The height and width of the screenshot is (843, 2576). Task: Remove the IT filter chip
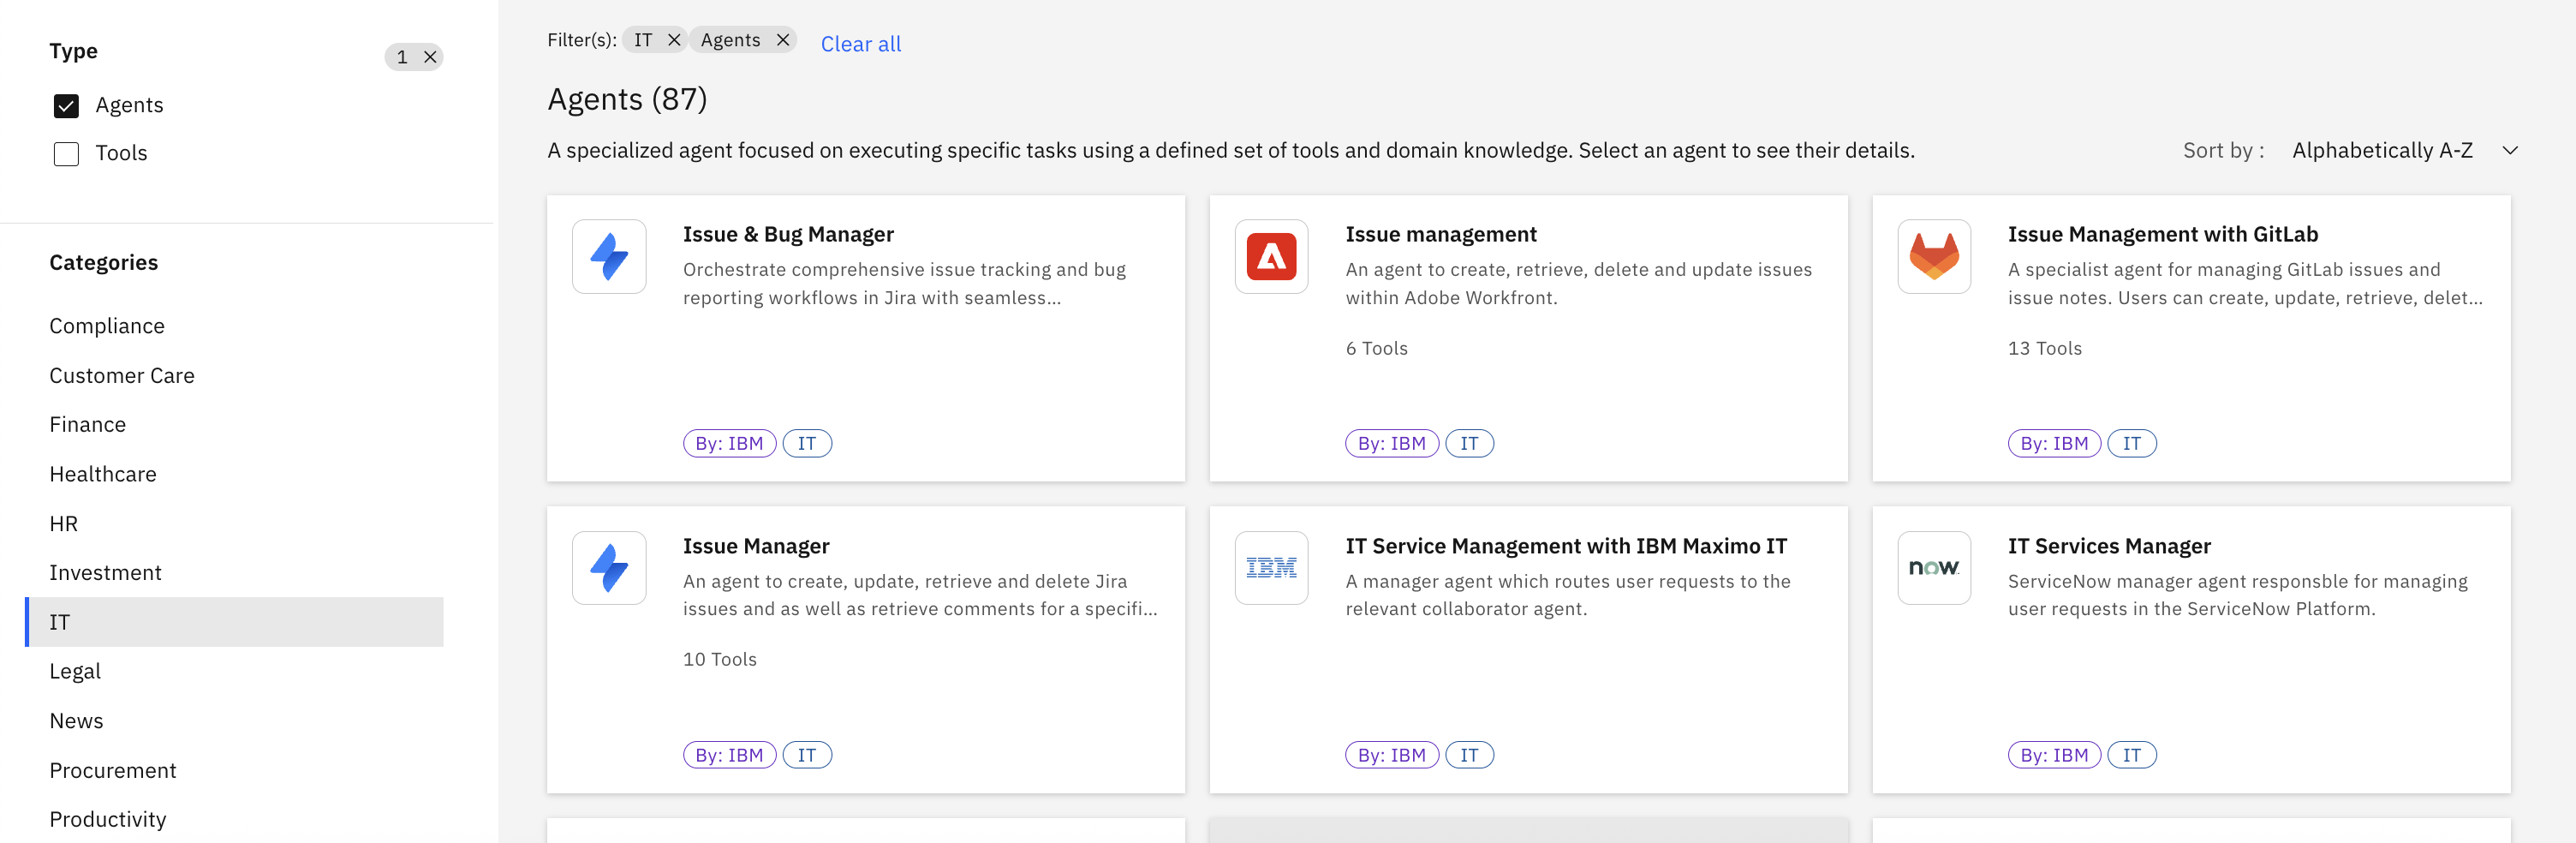point(674,40)
